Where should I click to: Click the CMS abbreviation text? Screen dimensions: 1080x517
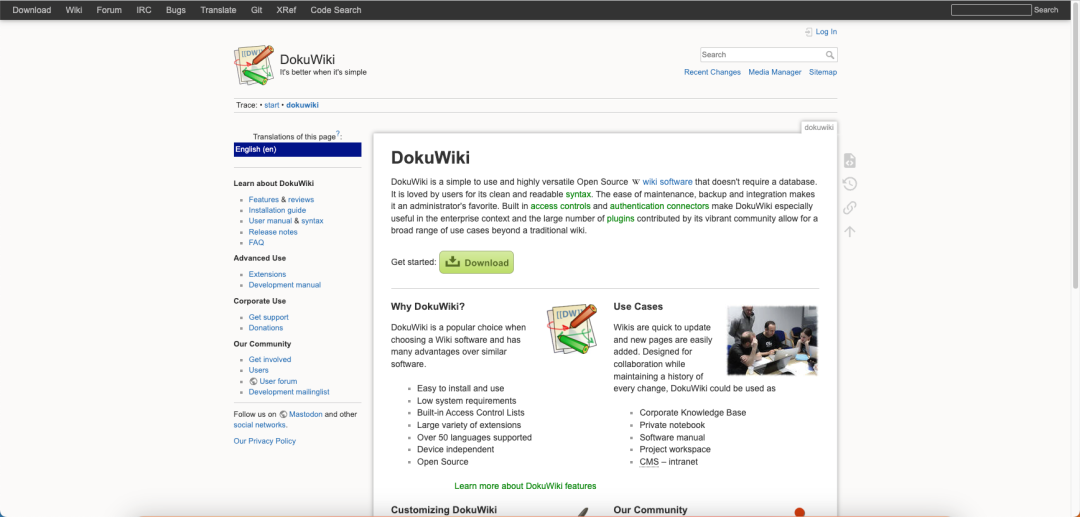(x=649, y=462)
